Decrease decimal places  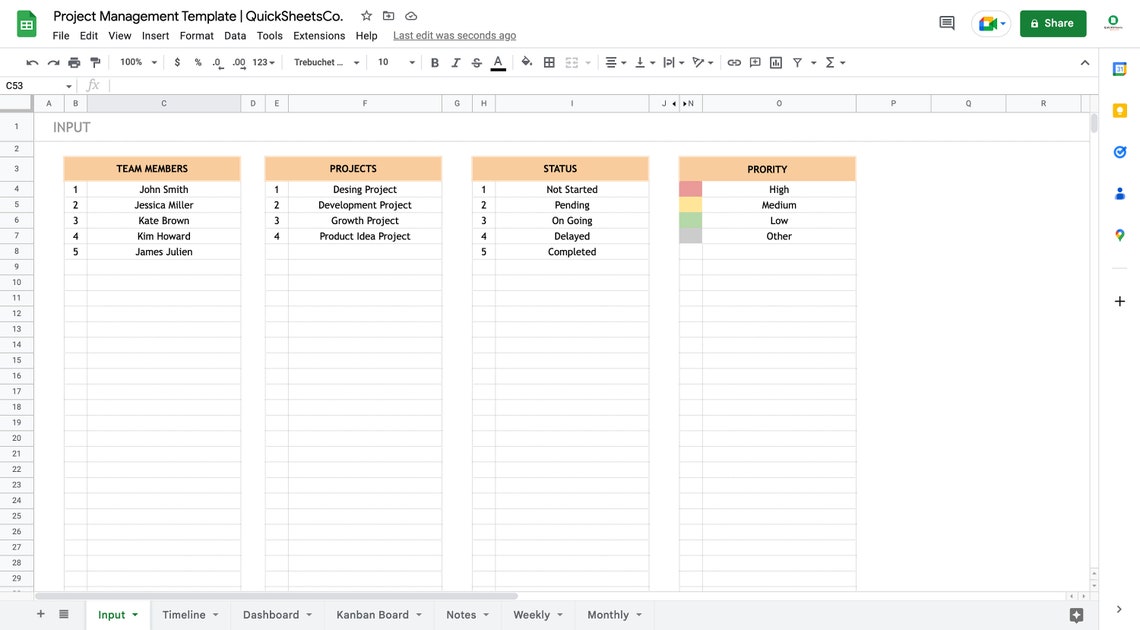point(217,61)
